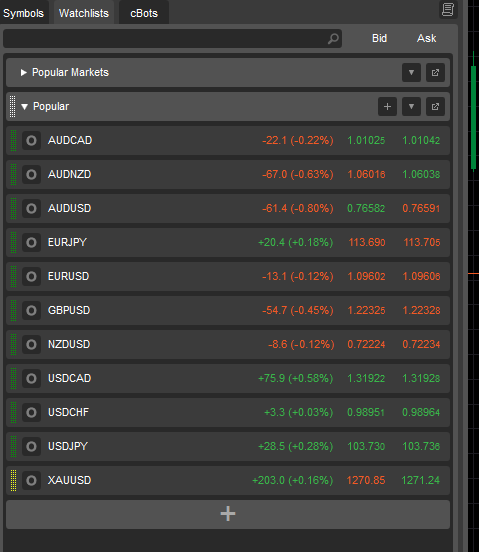Click the circle icon beside EURUSD

pyautogui.click(x=31, y=276)
